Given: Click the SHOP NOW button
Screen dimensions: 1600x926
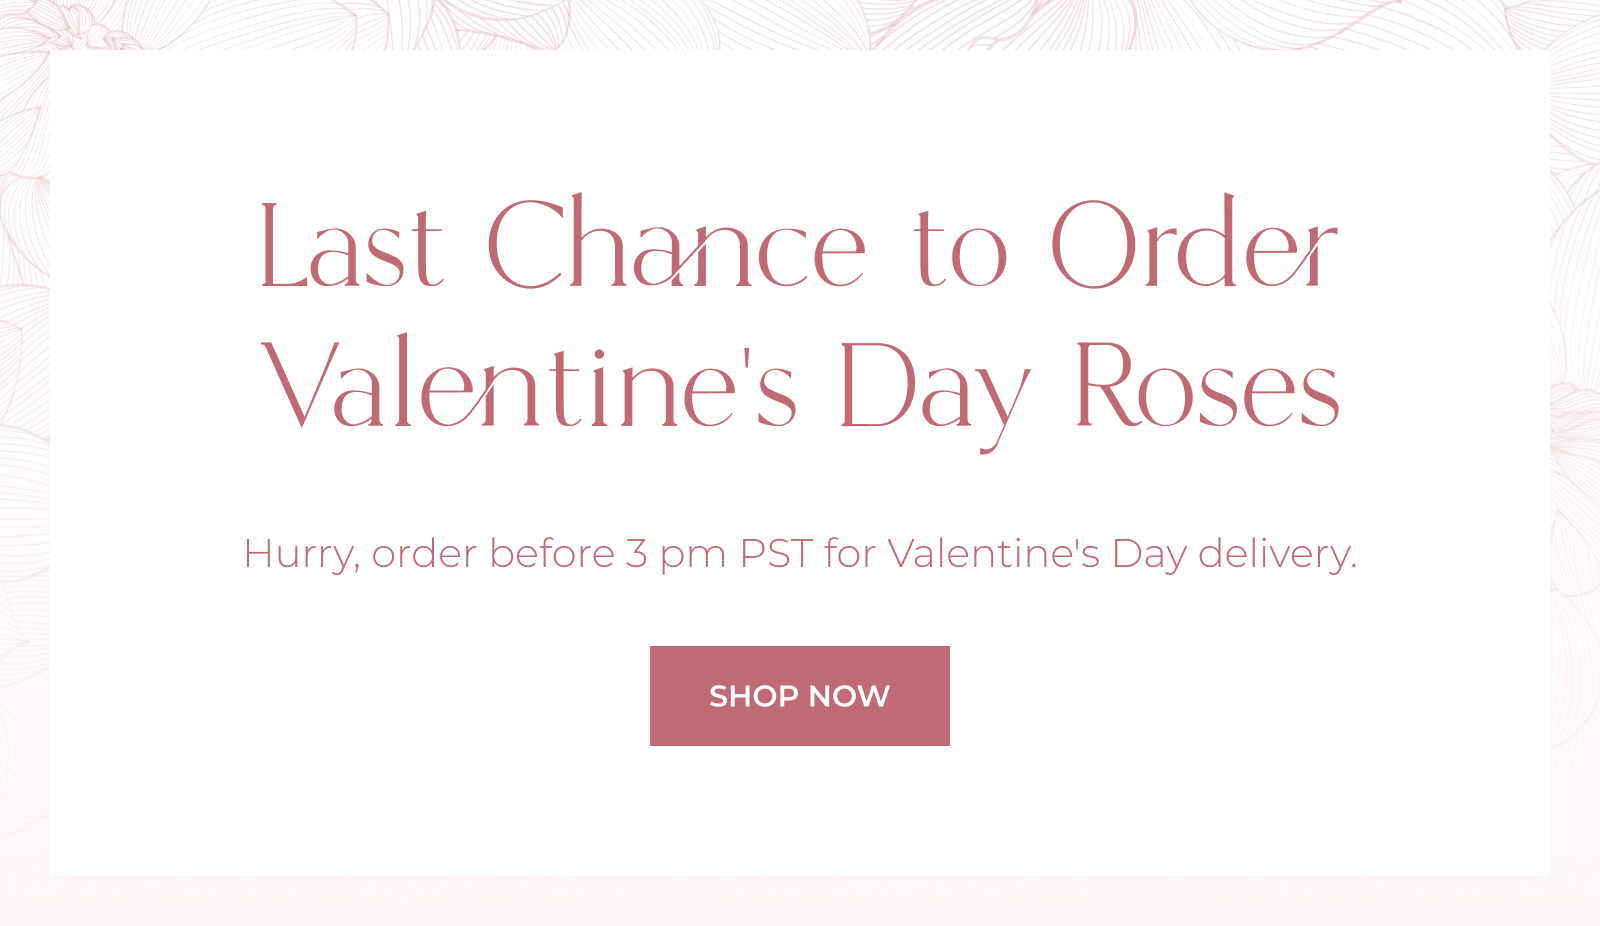Looking at the screenshot, I should coord(800,696).
